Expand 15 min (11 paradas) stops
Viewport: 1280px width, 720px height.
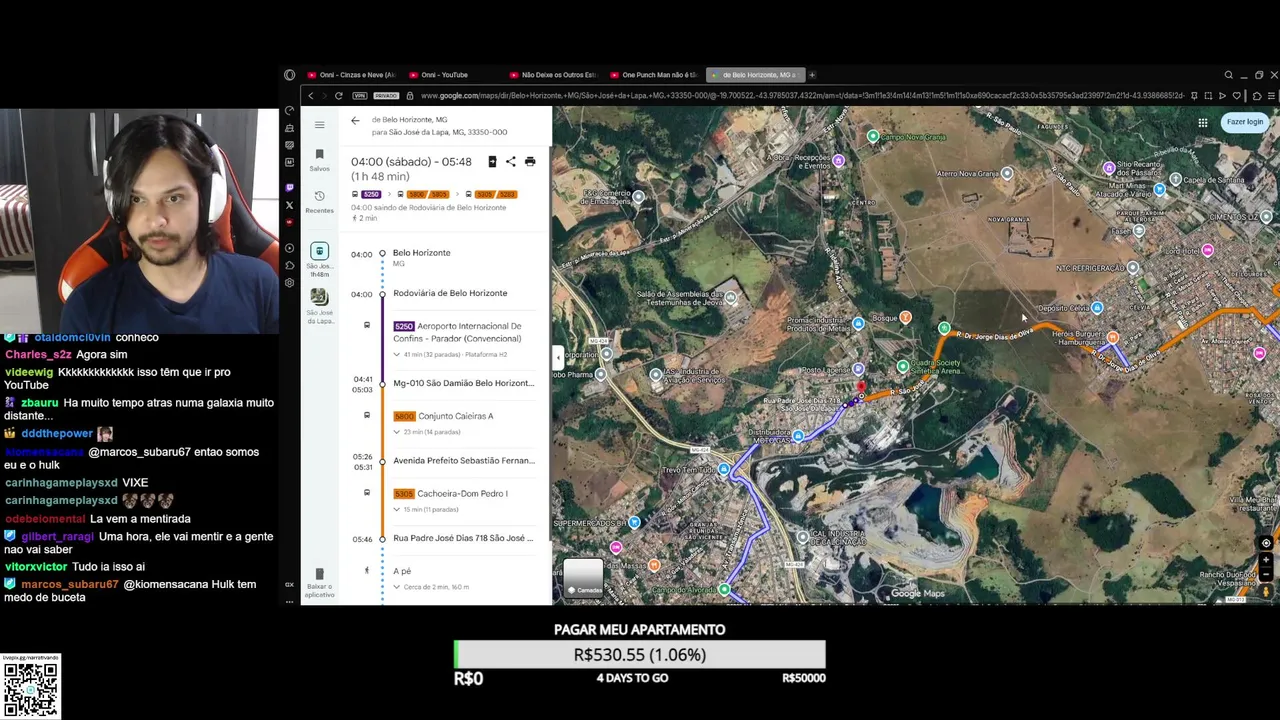(427, 509)
